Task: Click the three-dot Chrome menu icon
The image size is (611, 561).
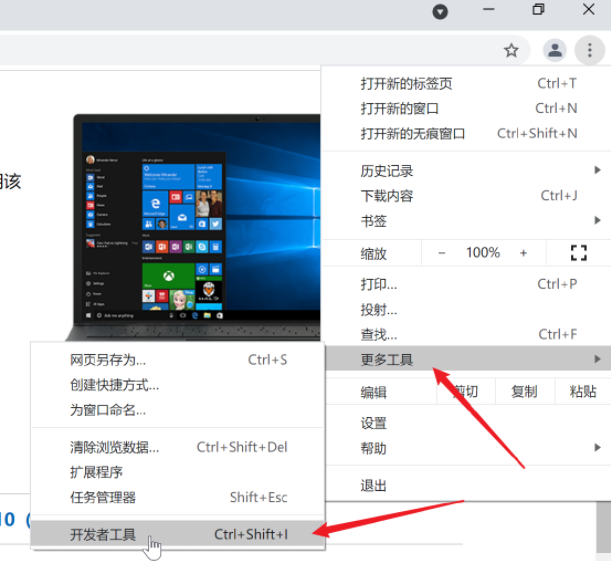Action: [x=584, y=49]
